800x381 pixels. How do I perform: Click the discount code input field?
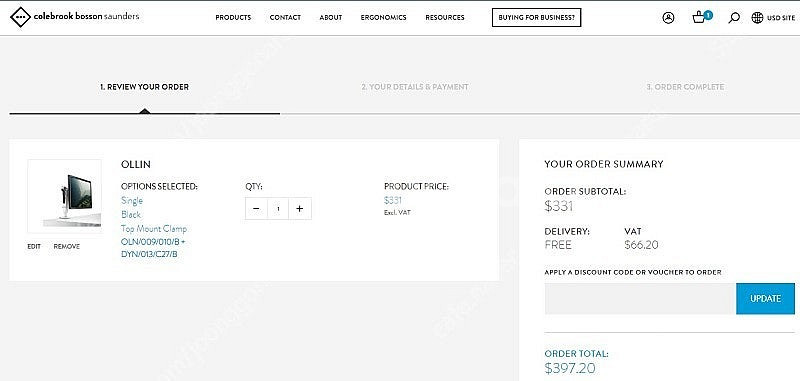coord(640,298)
